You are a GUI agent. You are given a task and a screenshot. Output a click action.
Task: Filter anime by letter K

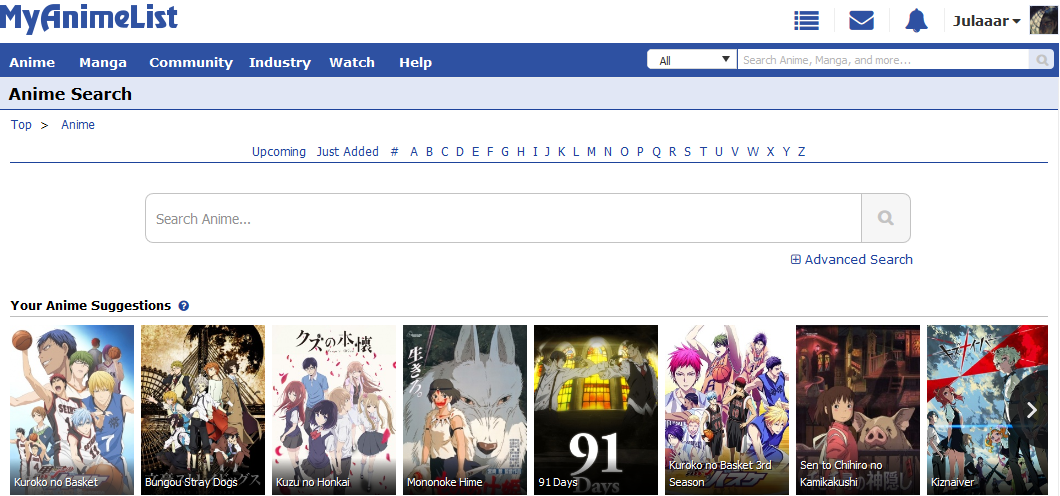coord(561,151)
